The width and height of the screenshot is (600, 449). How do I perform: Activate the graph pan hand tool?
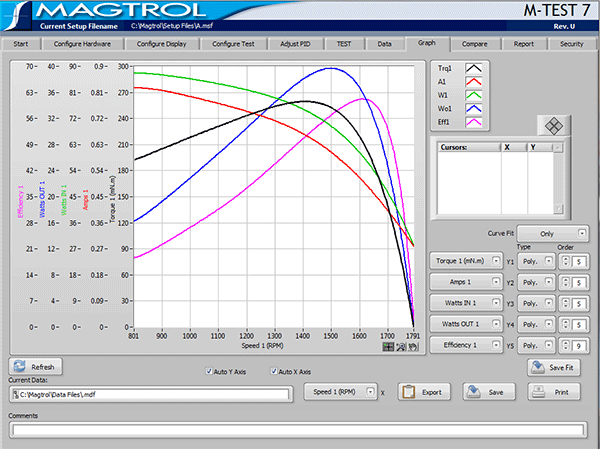pyautogui.click(x=413, y=346)
